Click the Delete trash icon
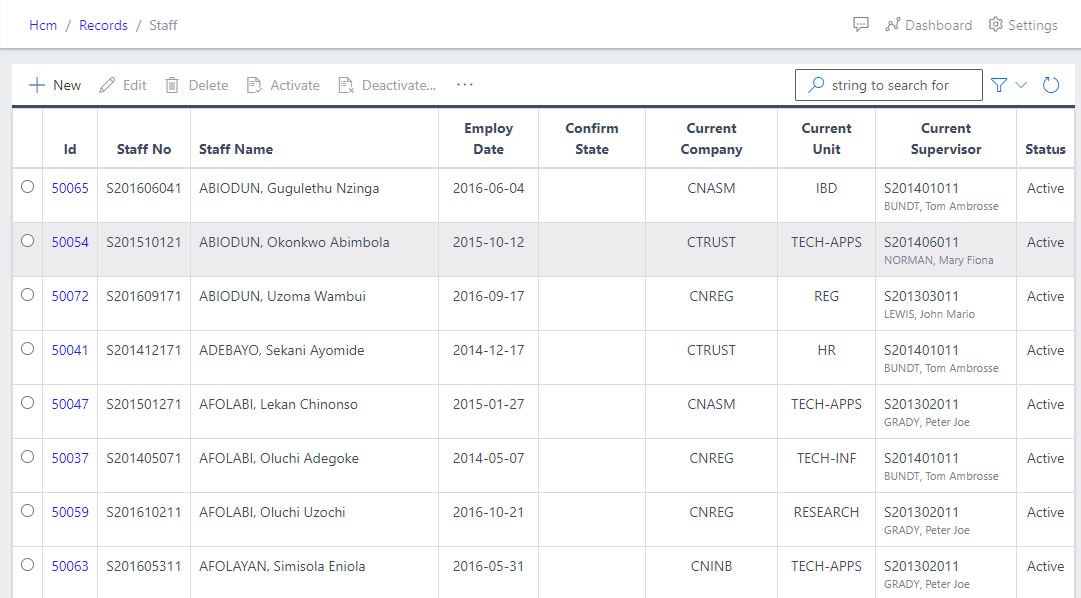 coord(172,85)
